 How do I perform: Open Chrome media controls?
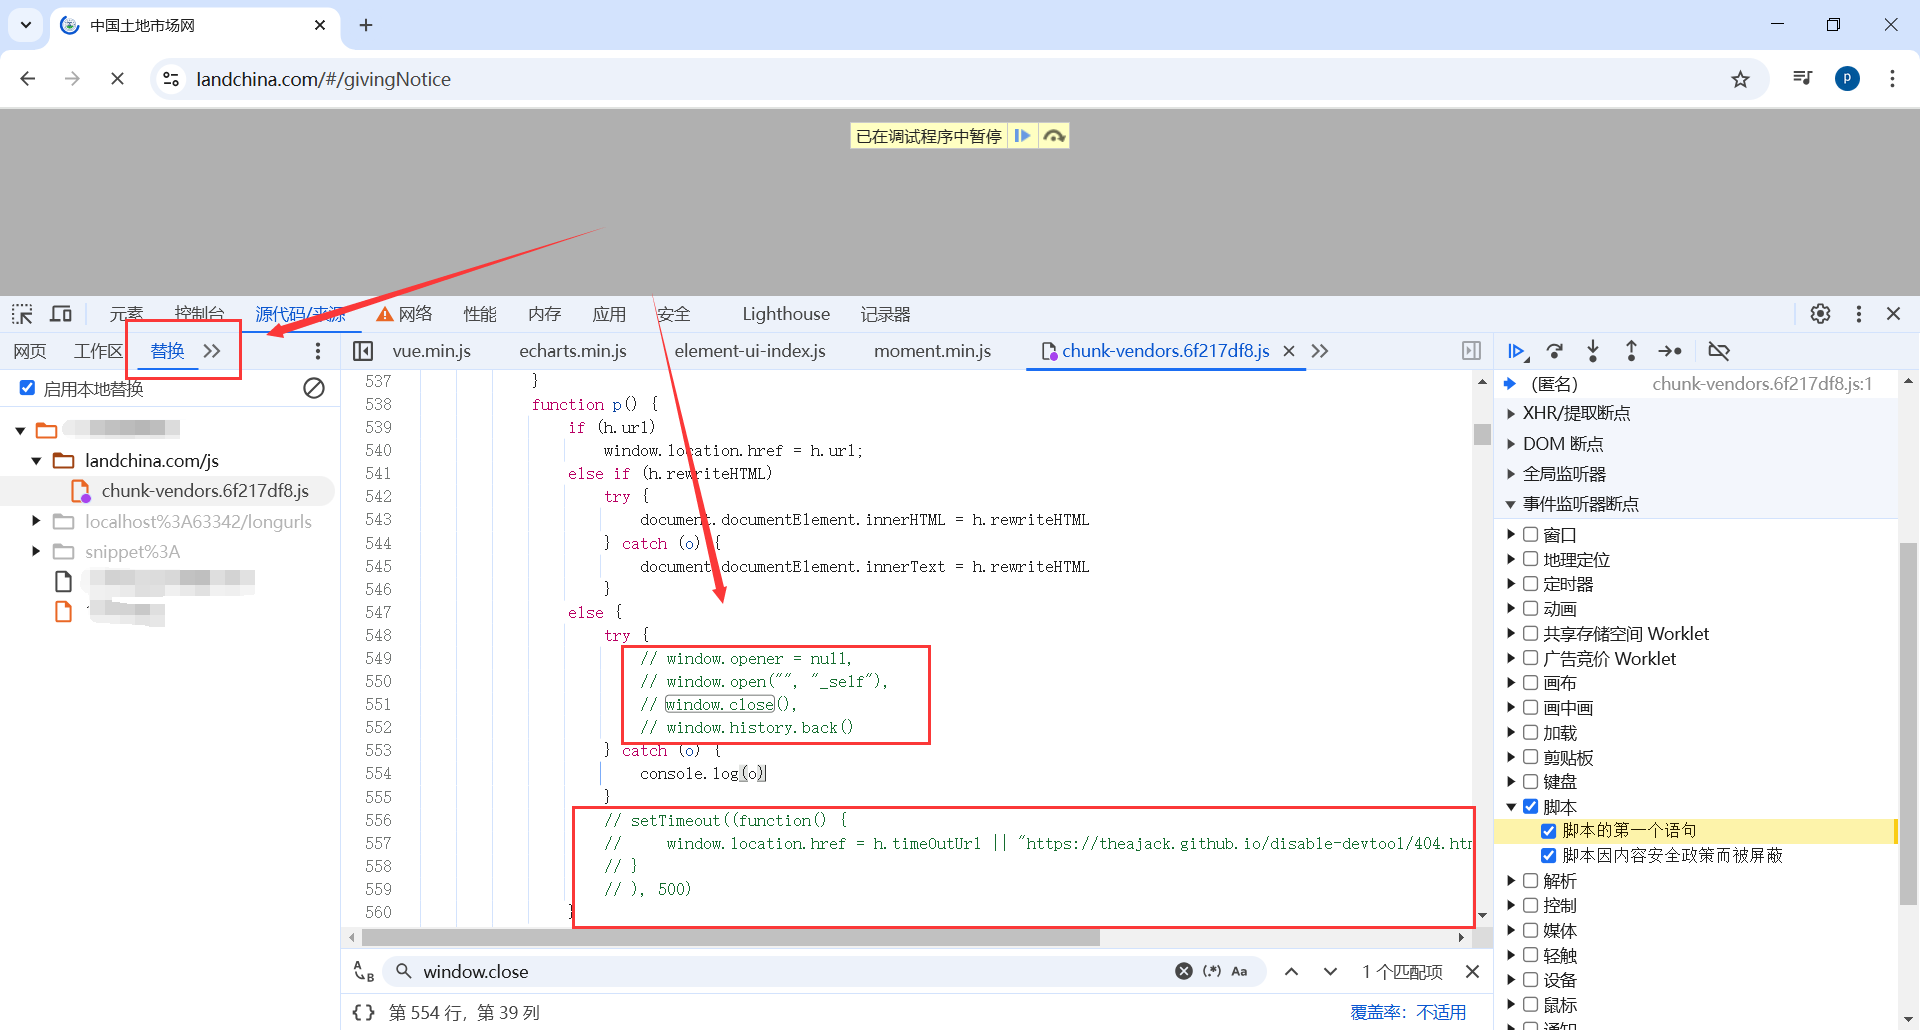(x=1803, y=78)
